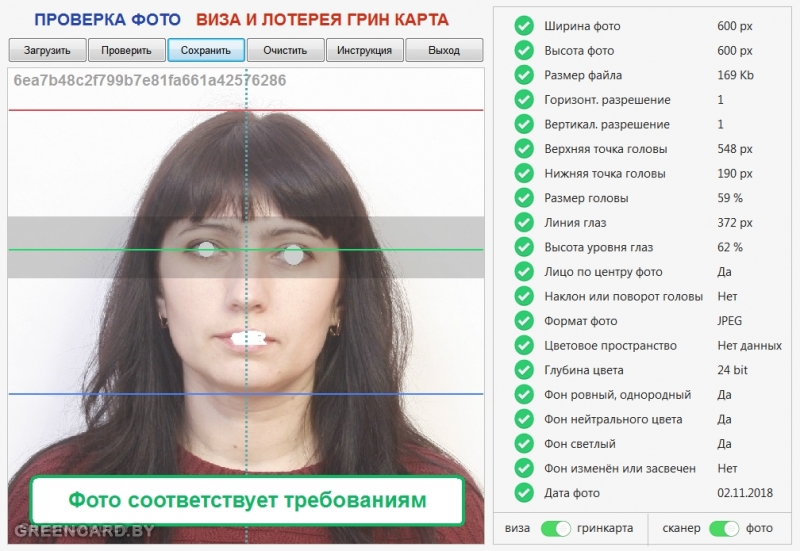The width and height of the screenshot is (800, 551).
Task: Click the Фото соответствует требованиям result banner
Action: coord(247,500)
